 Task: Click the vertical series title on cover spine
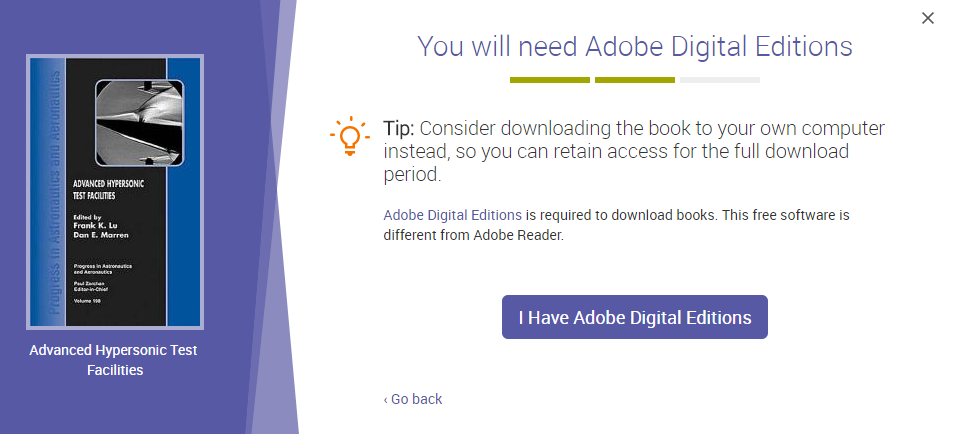(x=43, y=190)
